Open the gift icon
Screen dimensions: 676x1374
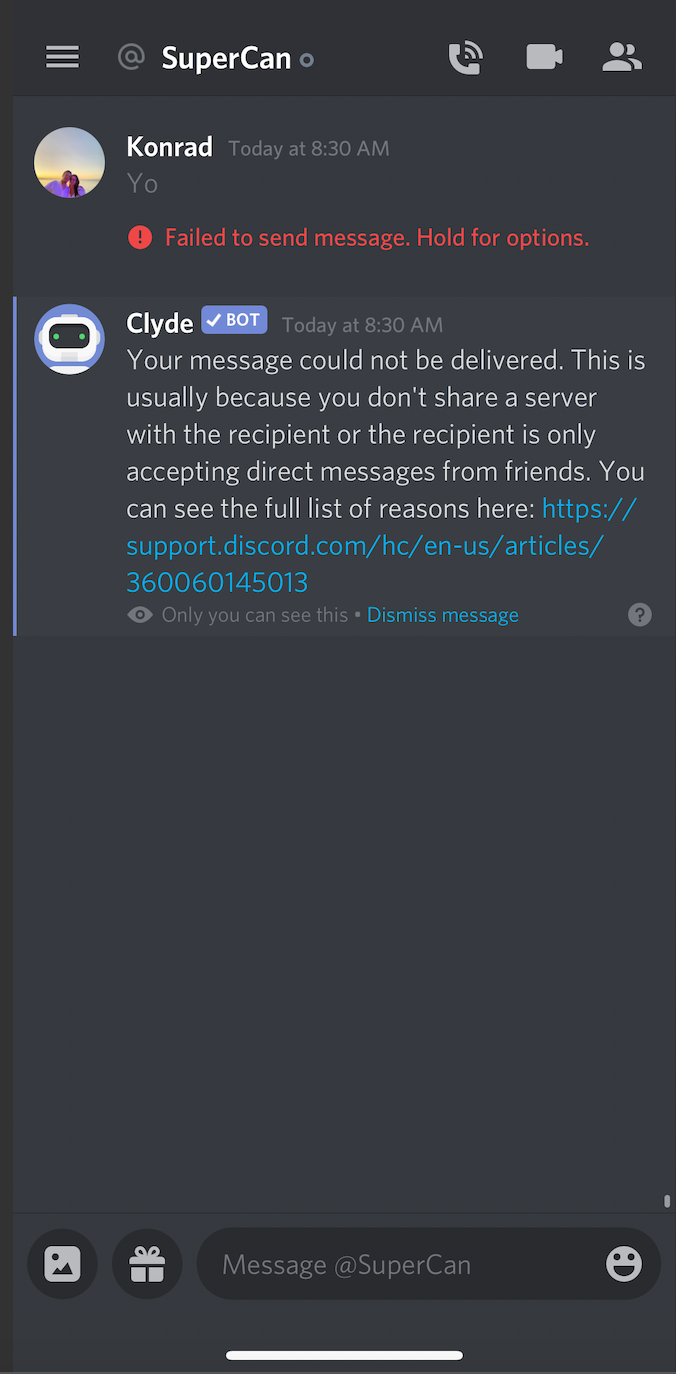click(147, 1264)
